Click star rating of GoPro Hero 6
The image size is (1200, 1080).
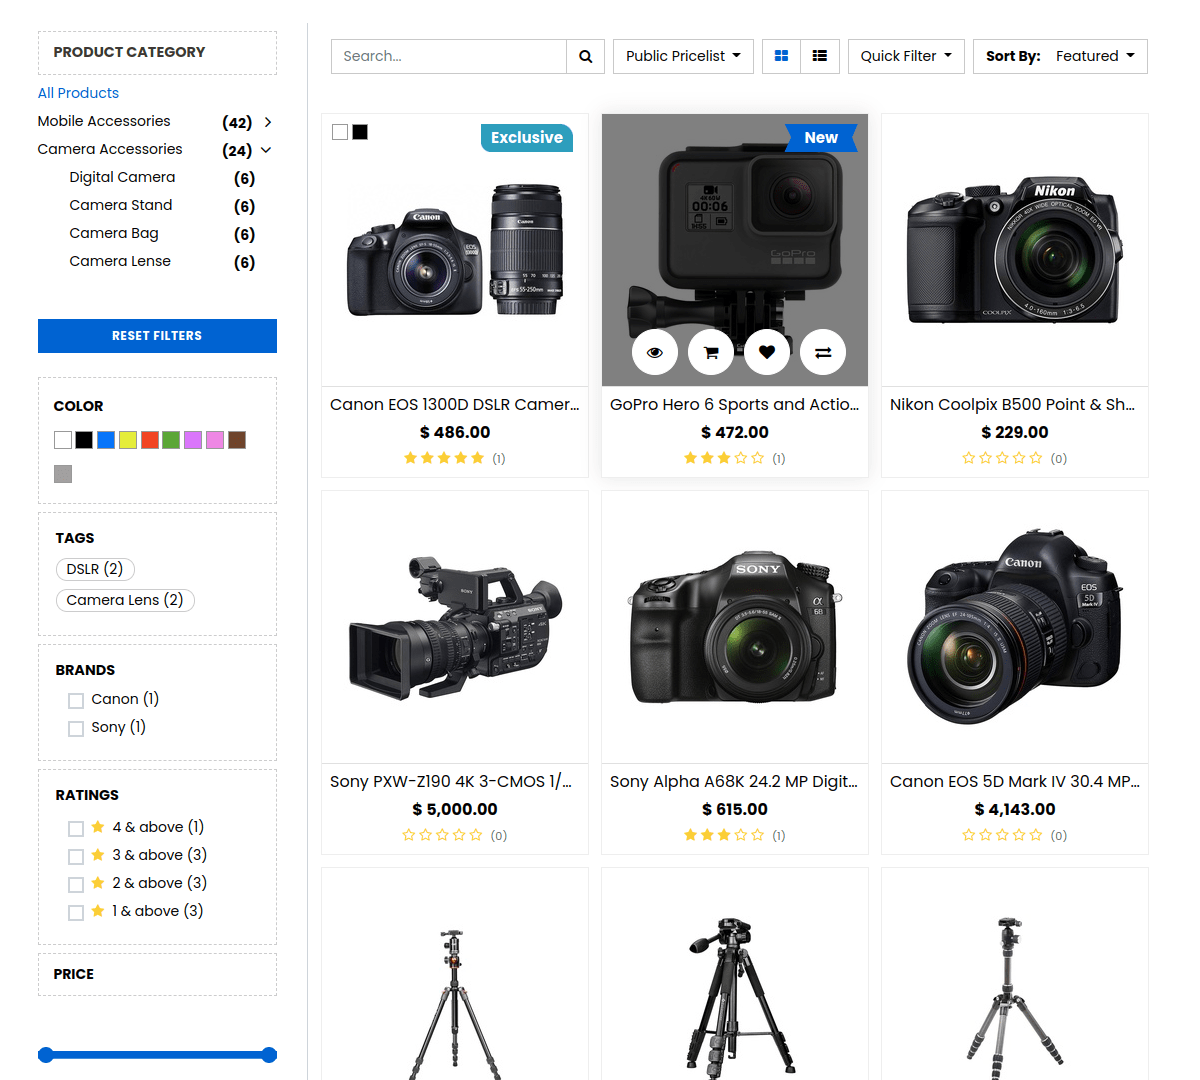pos(724,458)
